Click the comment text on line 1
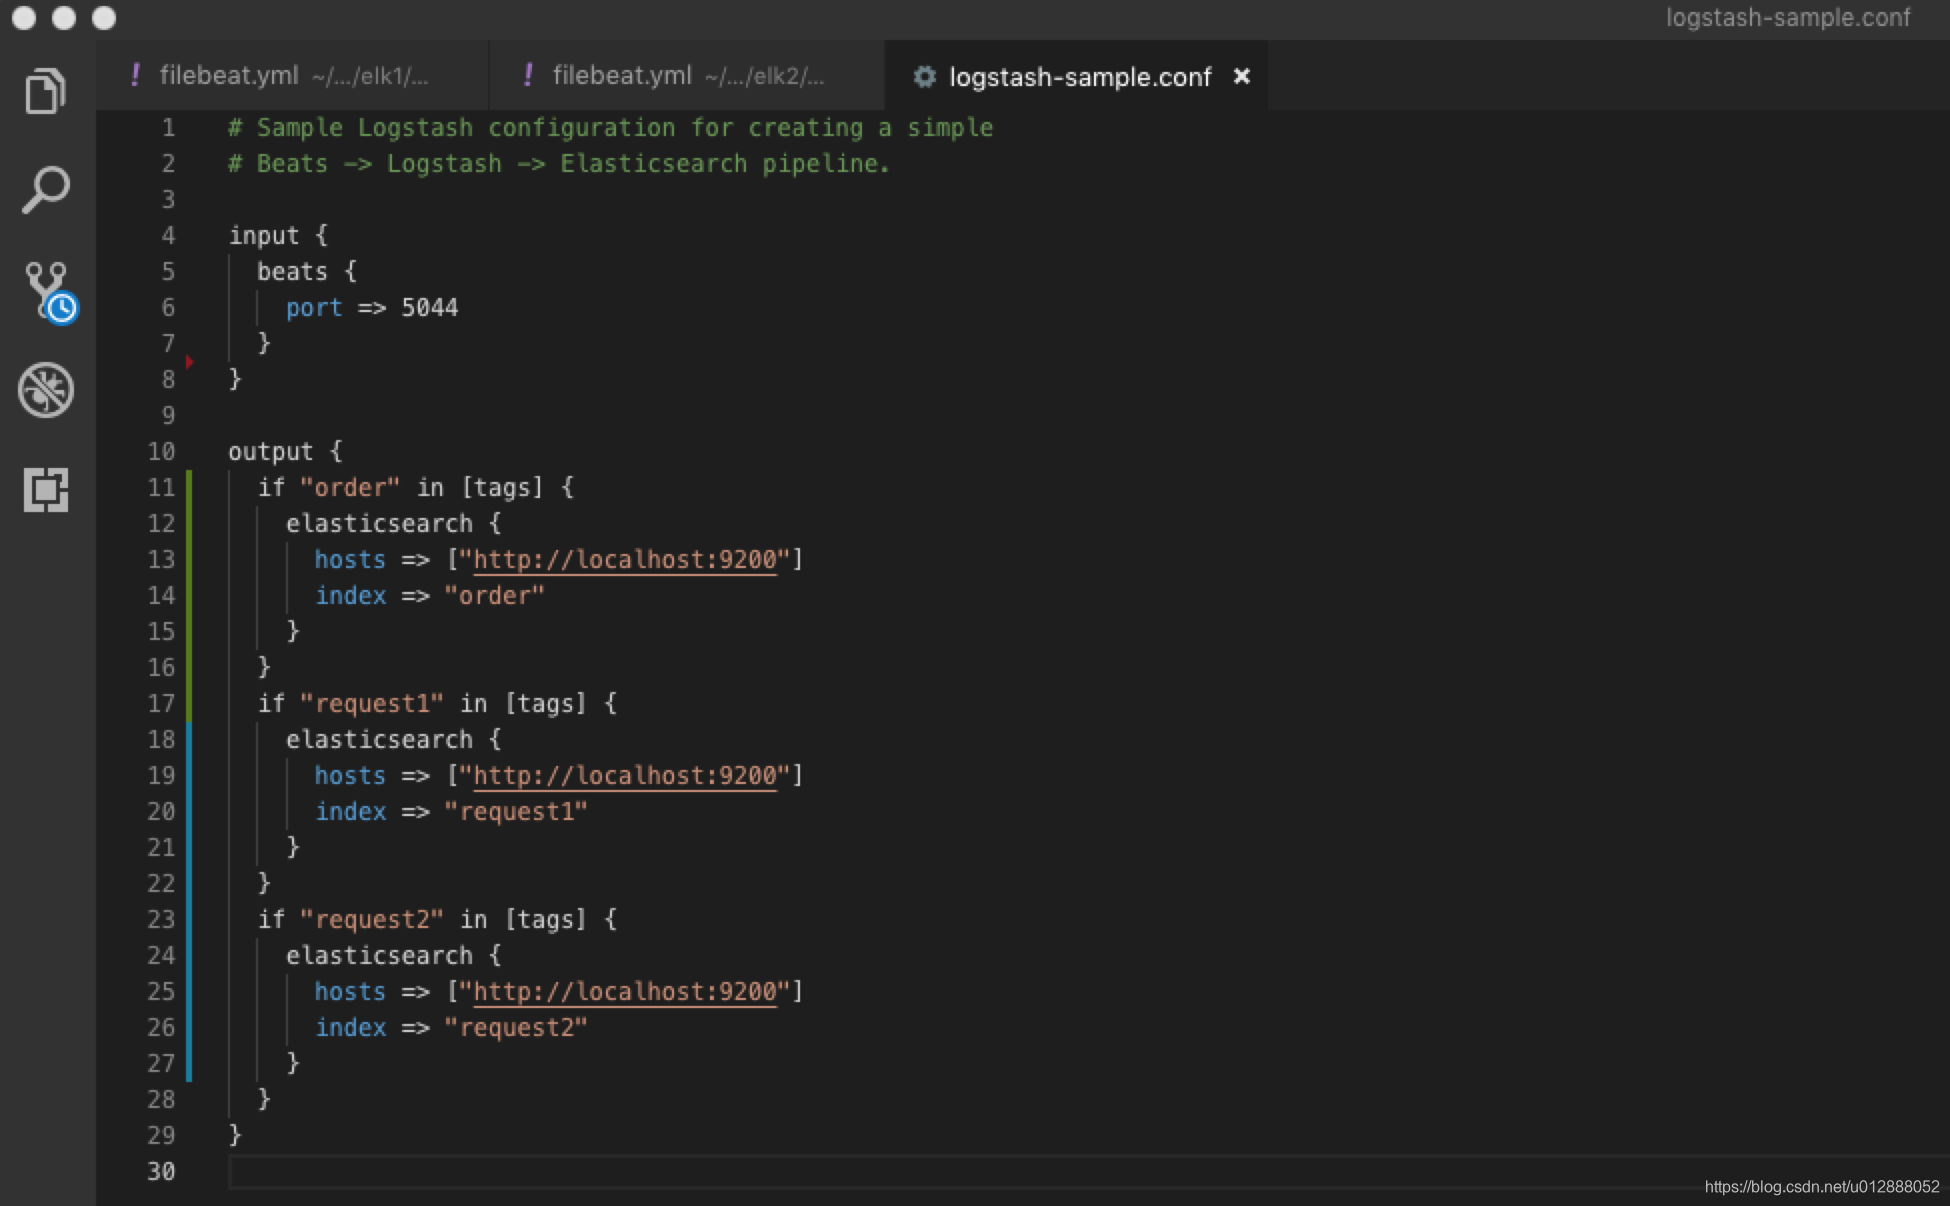Screen dimensions: 1950x1206 pyautogui.click(x=611, y=128)
